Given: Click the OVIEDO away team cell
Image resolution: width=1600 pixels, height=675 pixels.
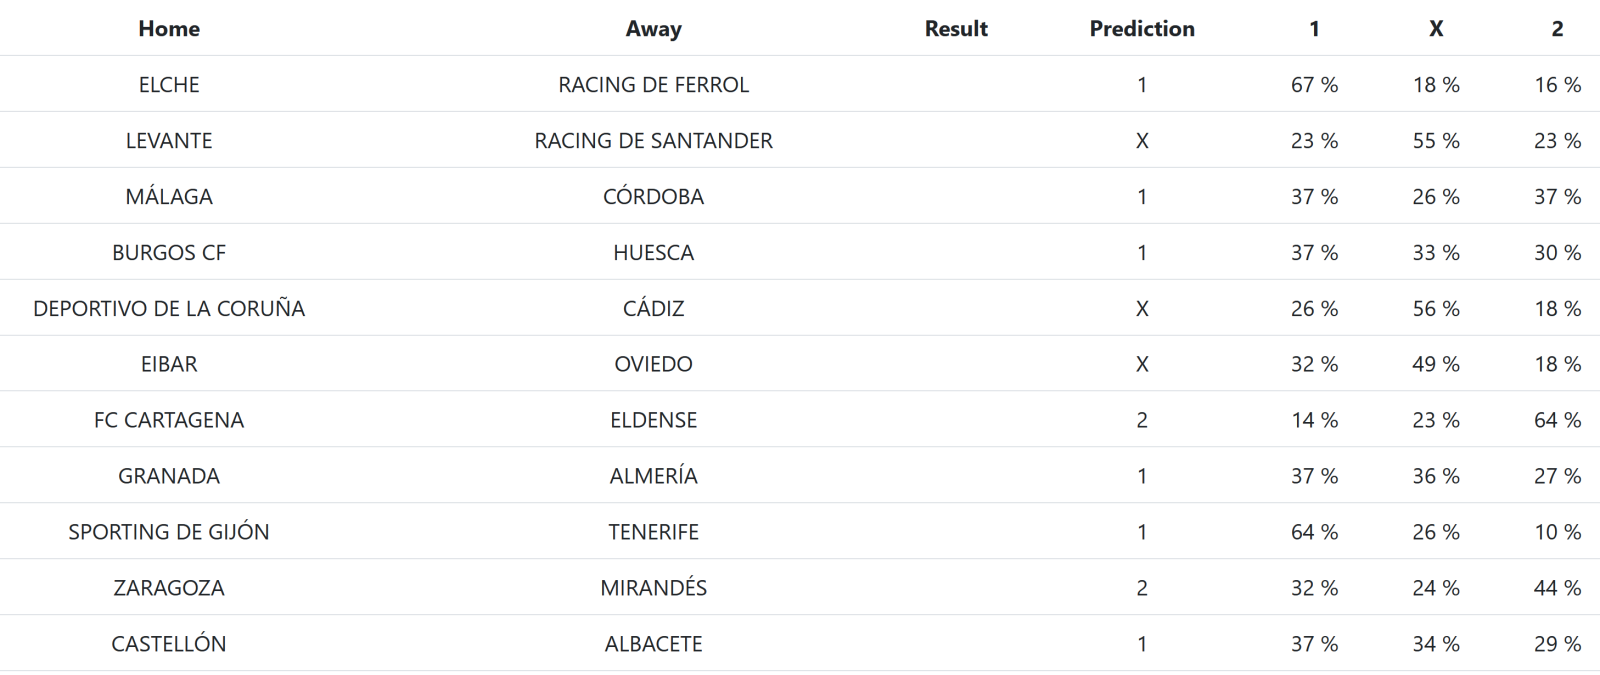Looking at the screenshot, I should click(653, 364).
